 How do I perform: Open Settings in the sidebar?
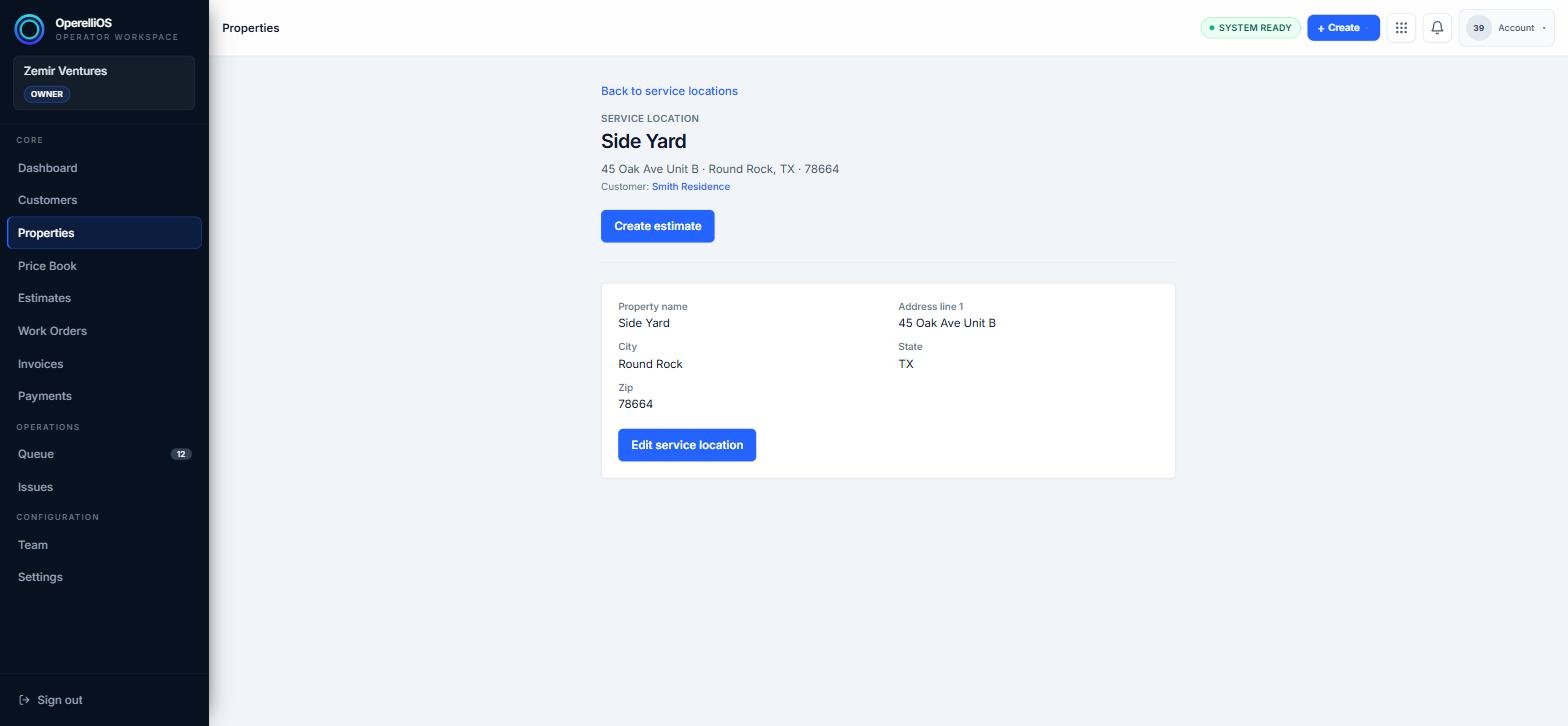(x=104, y=577)
